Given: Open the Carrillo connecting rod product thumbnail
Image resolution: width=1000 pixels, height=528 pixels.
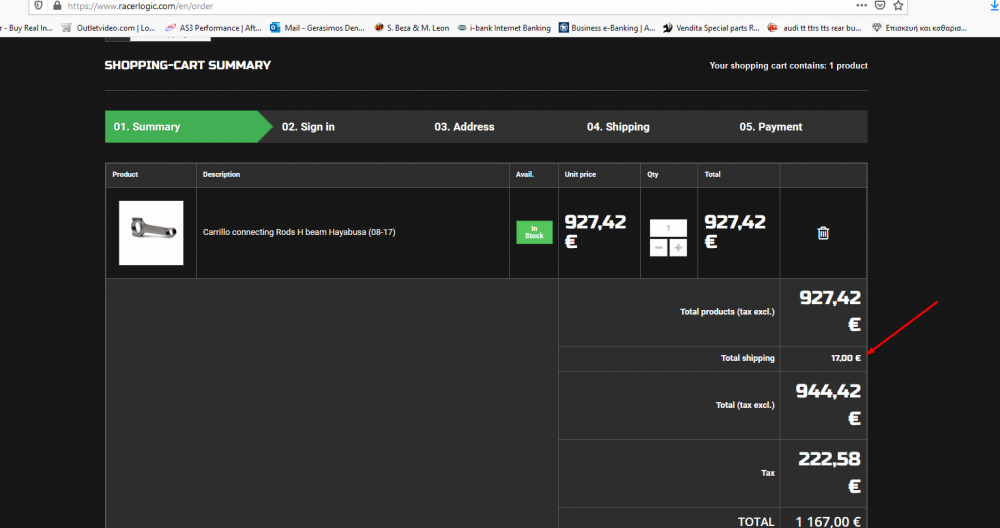Looking at the screenshot, I should coord(151,233).
